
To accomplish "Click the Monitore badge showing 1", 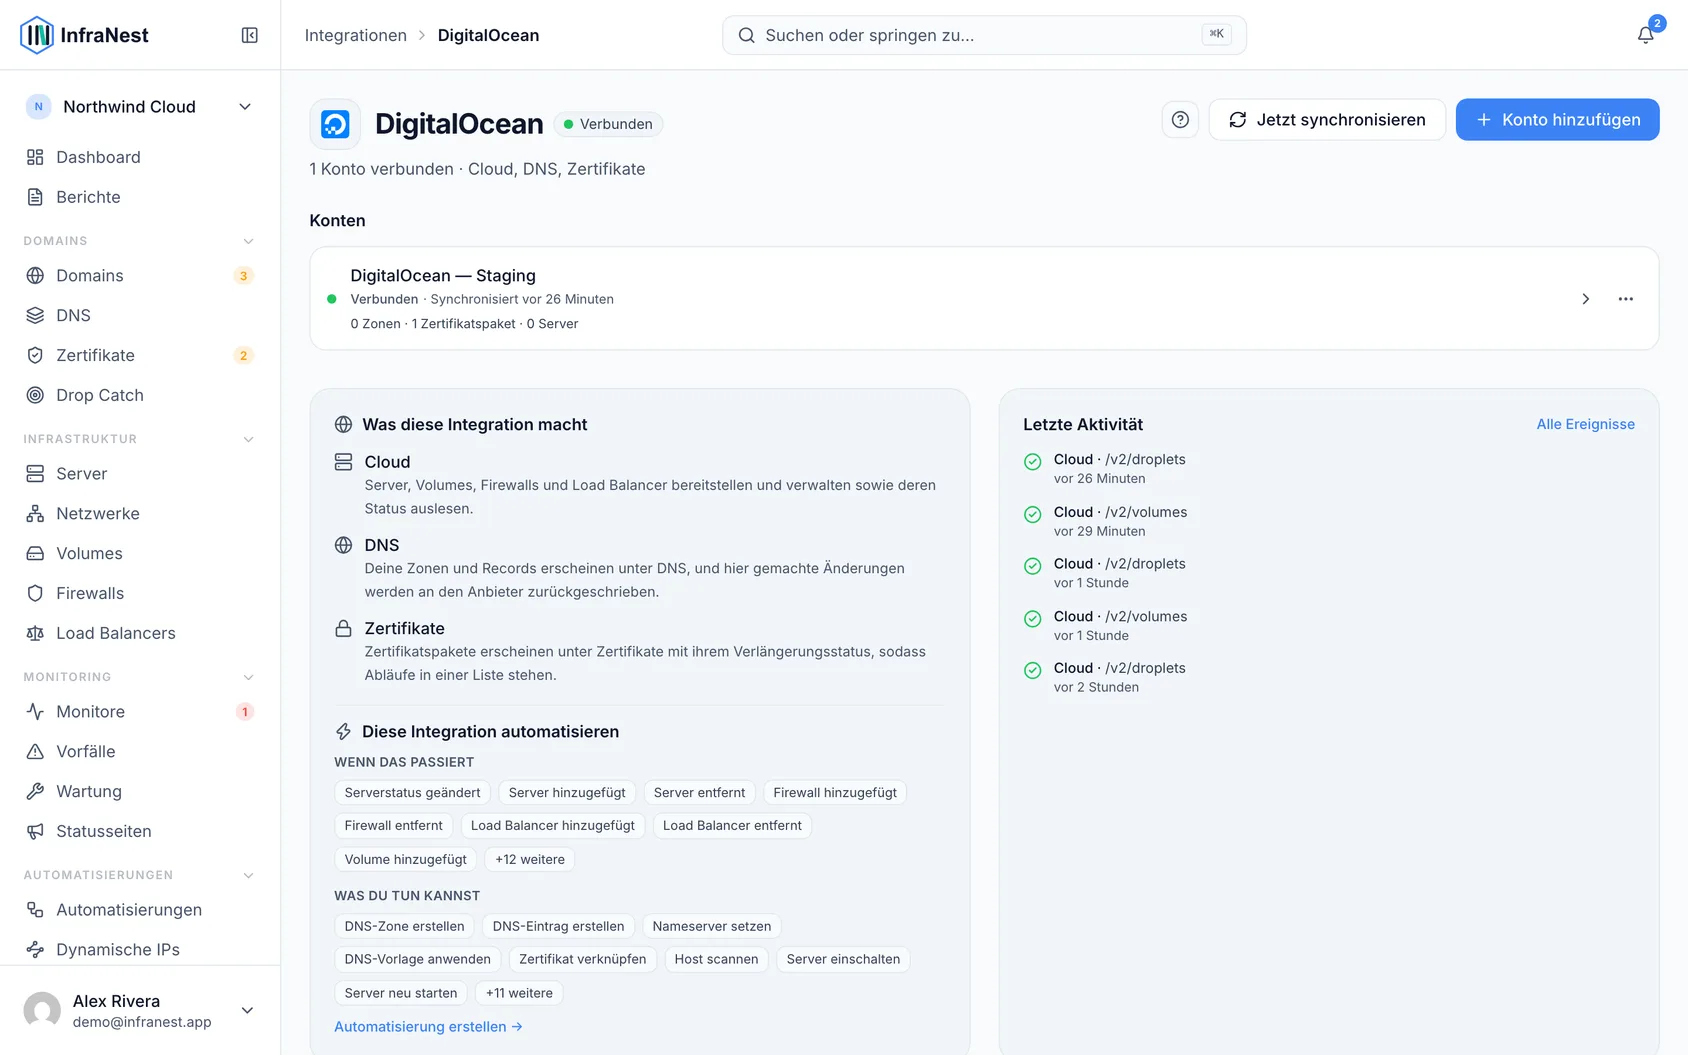I will click(x=244, y=712).
